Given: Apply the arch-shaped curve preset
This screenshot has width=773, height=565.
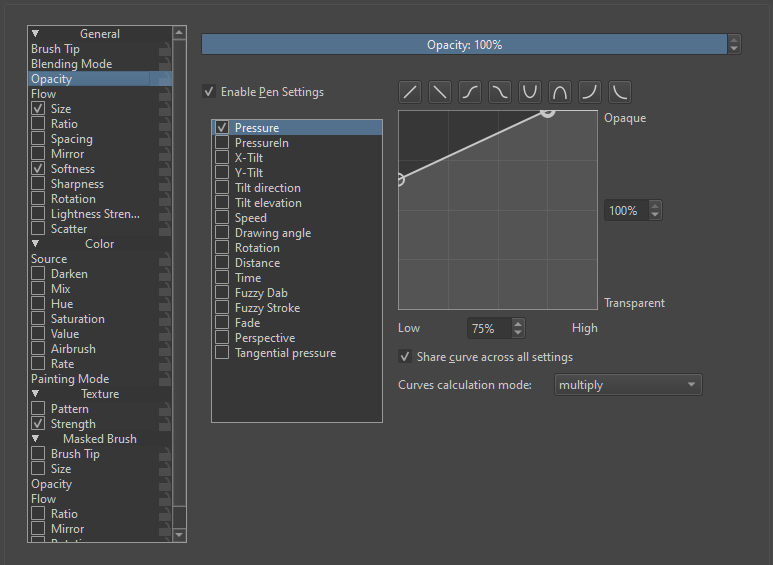Looking at the screenshot, I should pos(560,92).
